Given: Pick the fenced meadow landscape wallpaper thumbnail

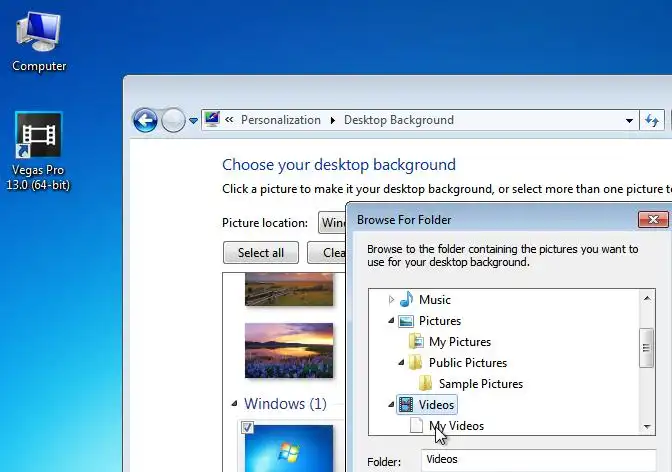Looking at the screenshot, I should [289, 289].
